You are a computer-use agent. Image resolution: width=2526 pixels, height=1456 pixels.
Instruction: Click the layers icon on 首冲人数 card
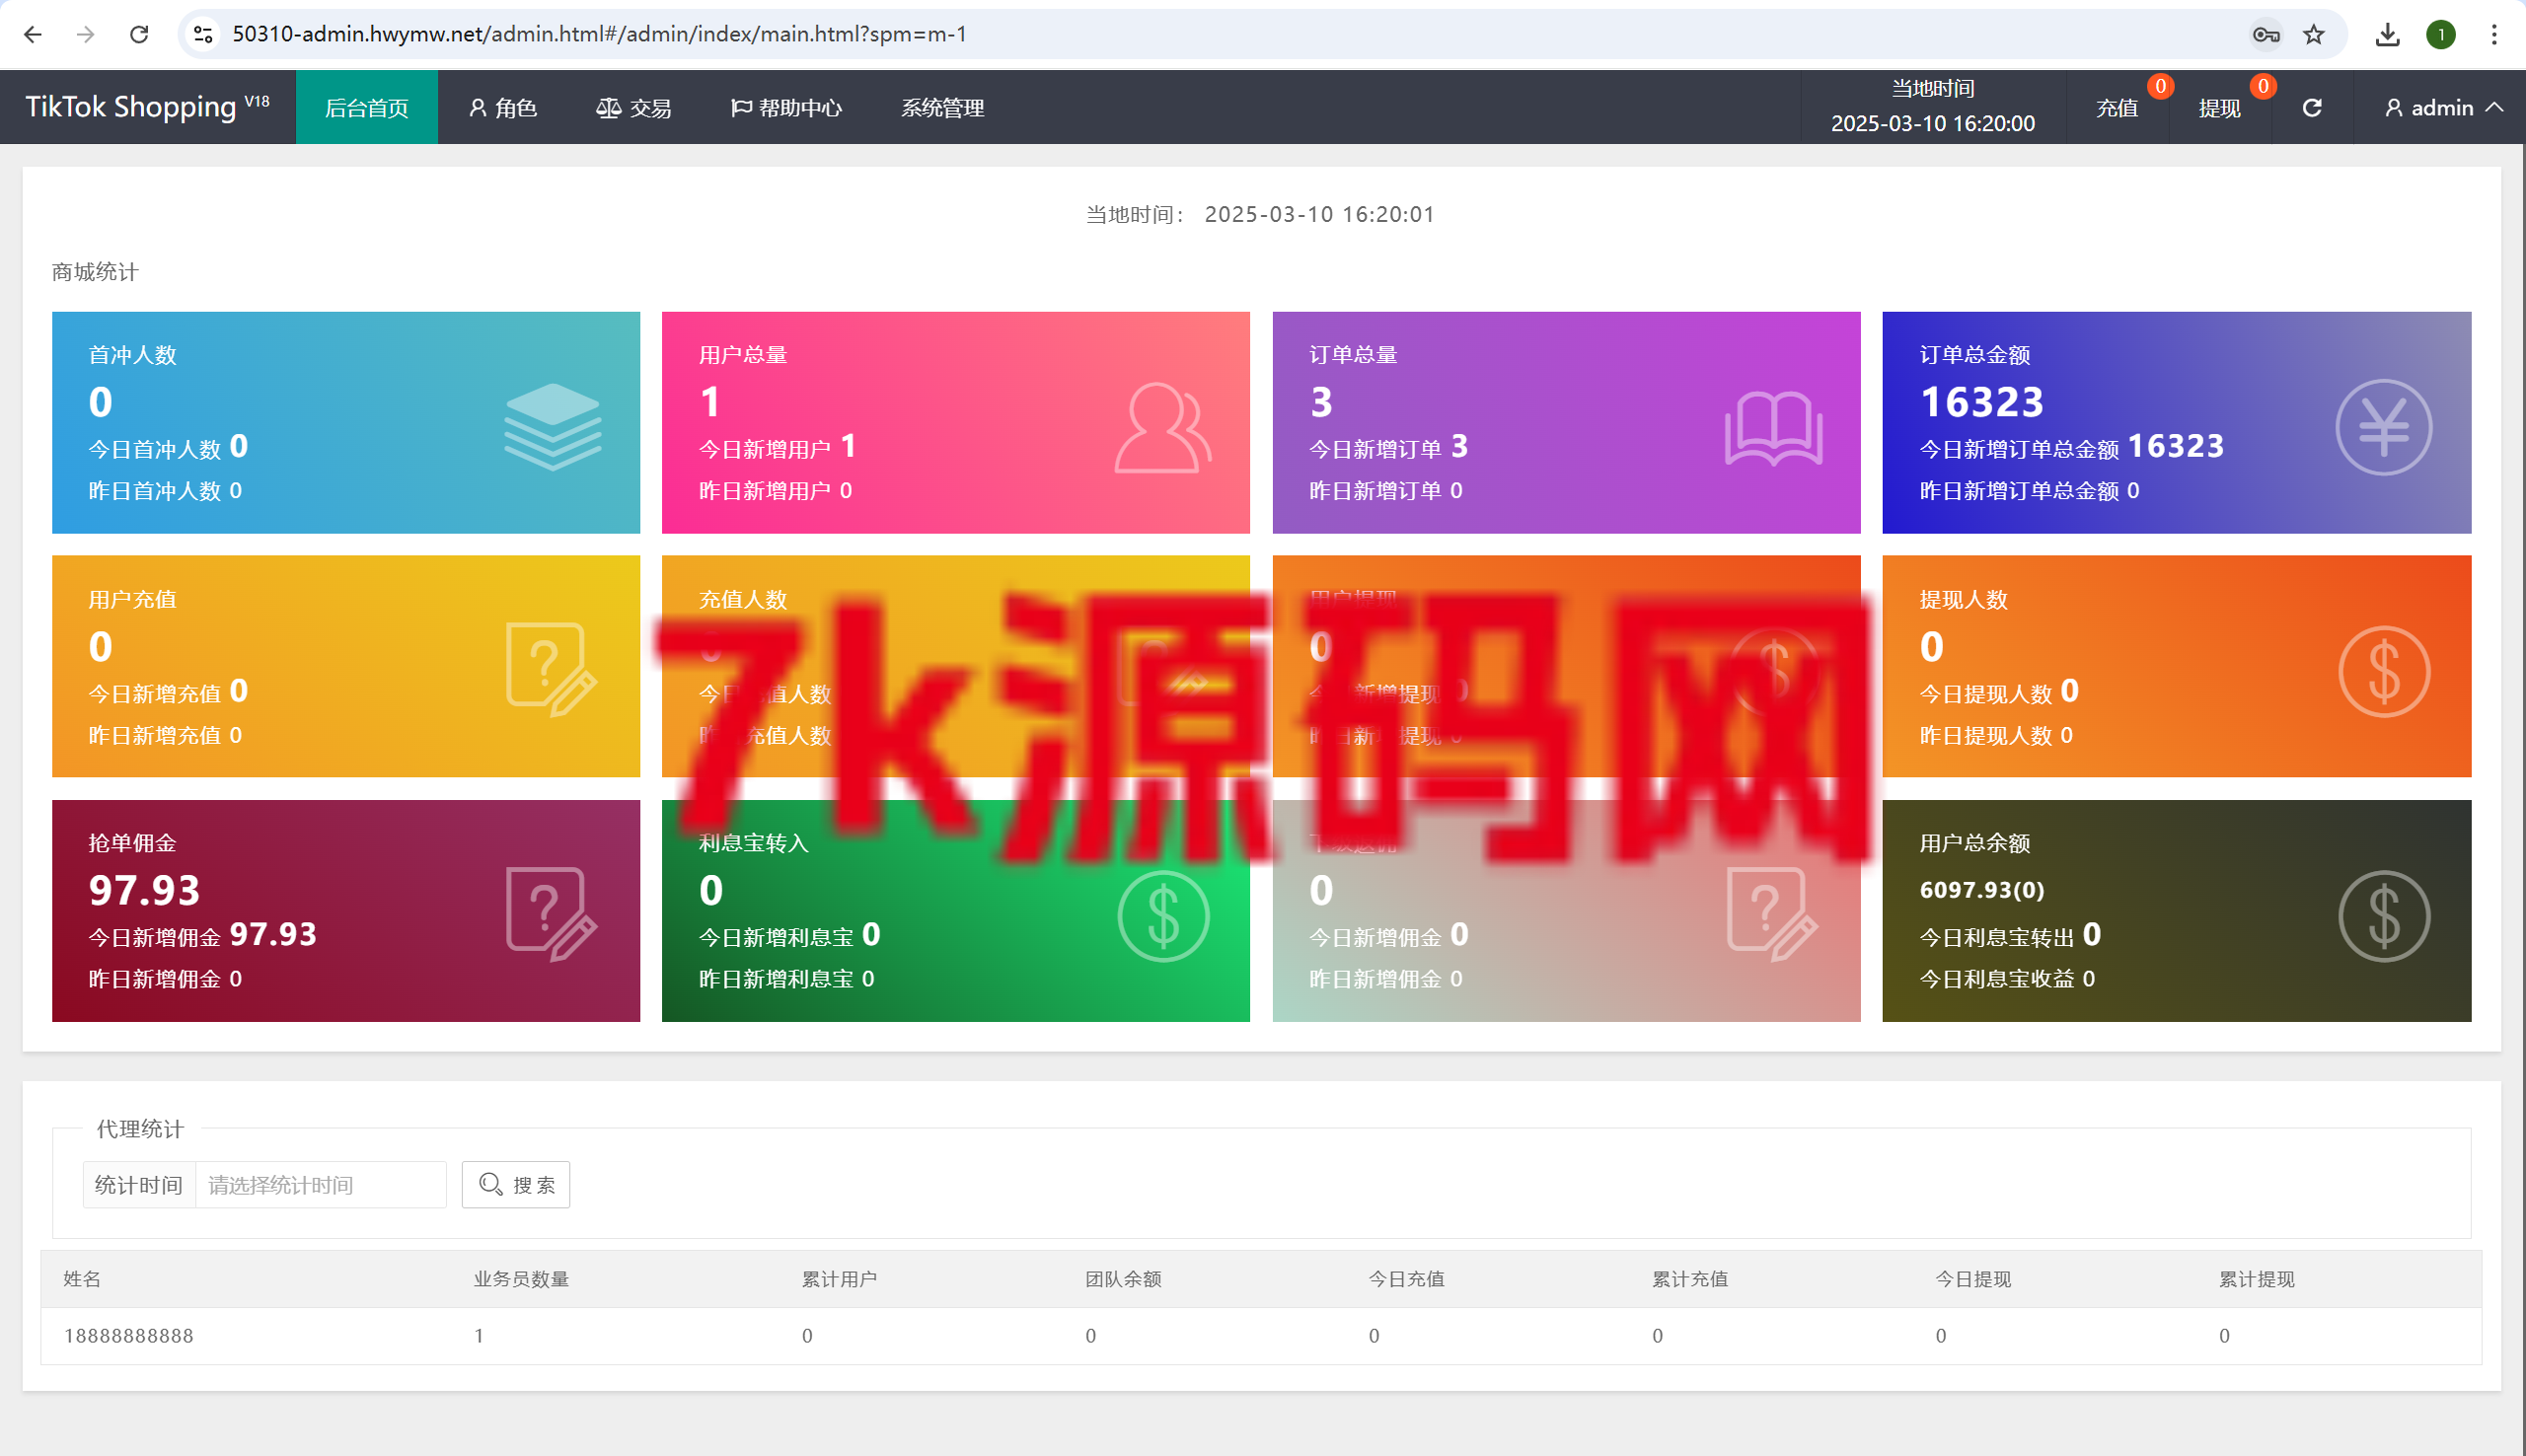[552, 427]
